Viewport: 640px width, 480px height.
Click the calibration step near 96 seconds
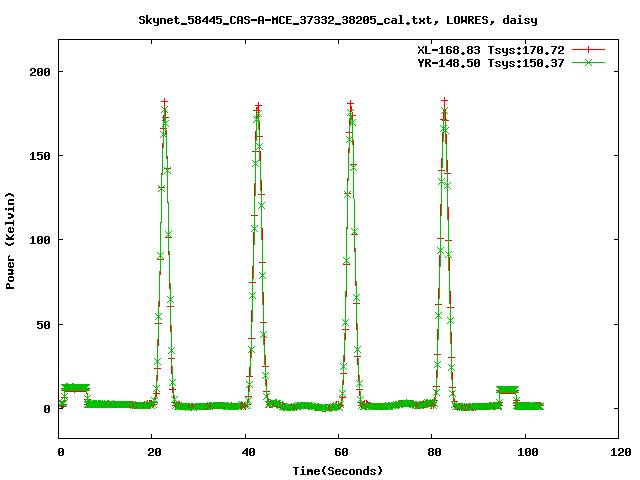click(x=507, y=390)
